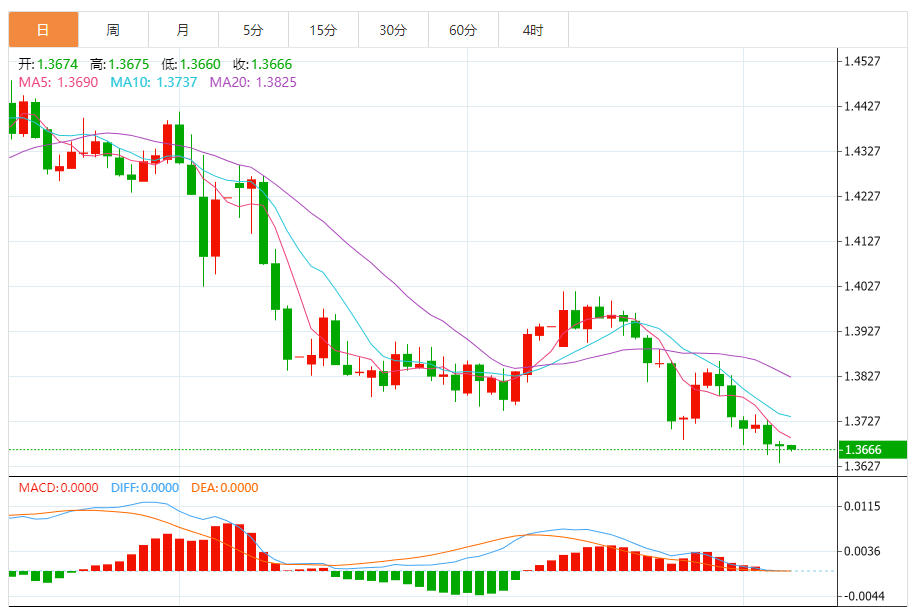Click the 收:1.3666 close price value
Viewport: 915px width, 607px height.
point(263,64)
